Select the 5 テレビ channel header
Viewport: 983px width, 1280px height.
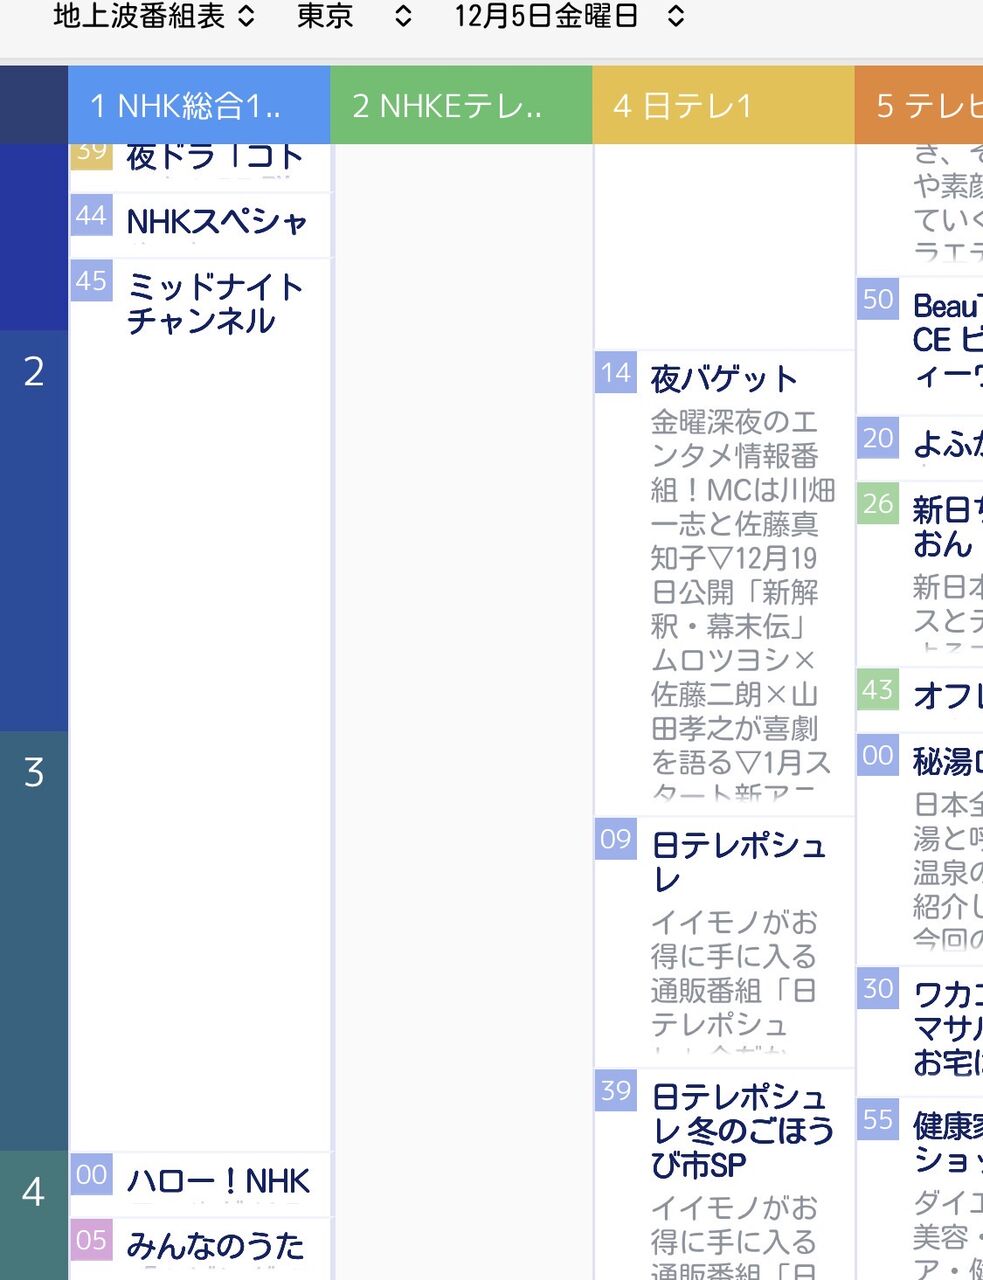(x=919, y=105)
